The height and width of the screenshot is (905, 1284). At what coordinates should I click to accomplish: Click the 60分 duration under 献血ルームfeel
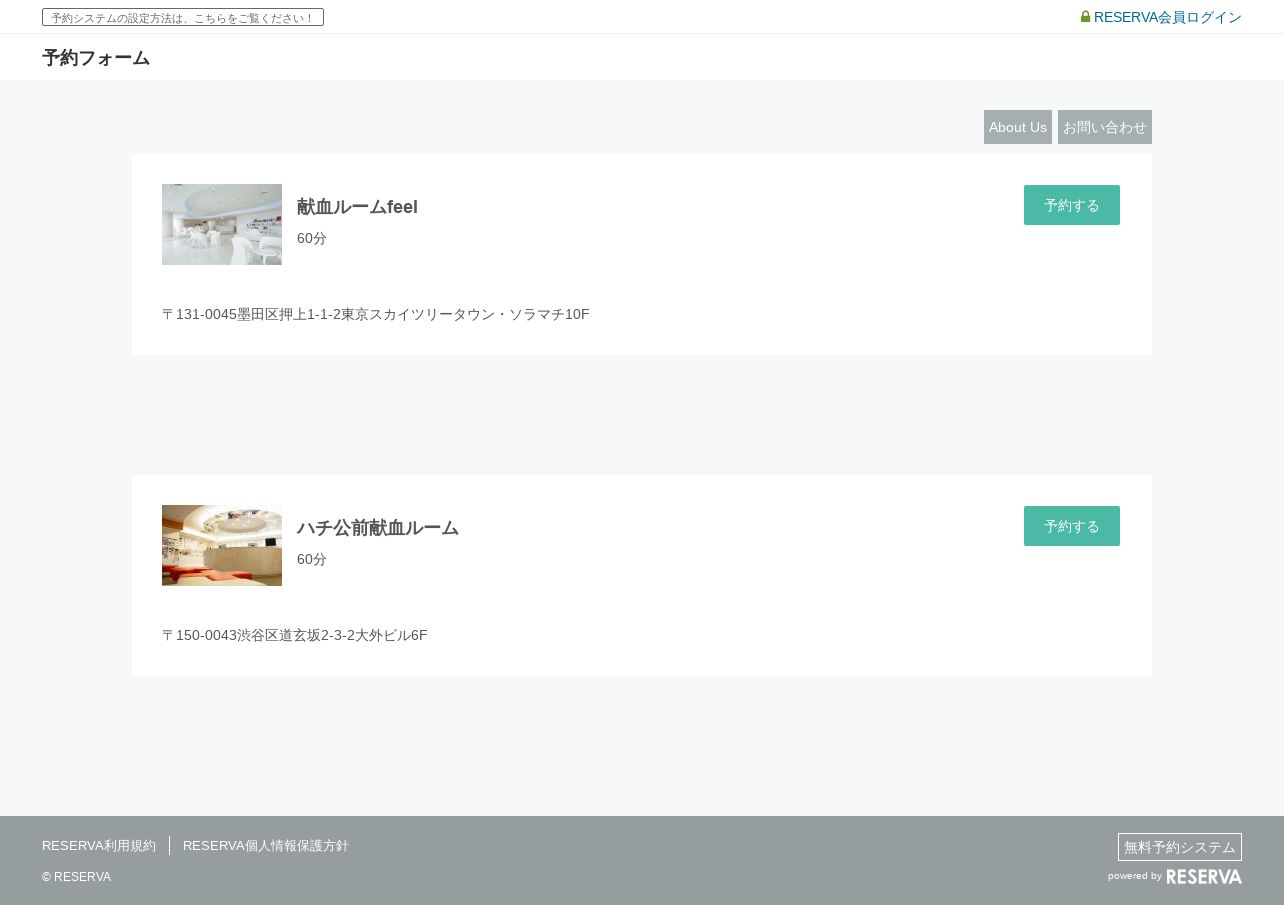pyautogui.click(x=312, y=238)
